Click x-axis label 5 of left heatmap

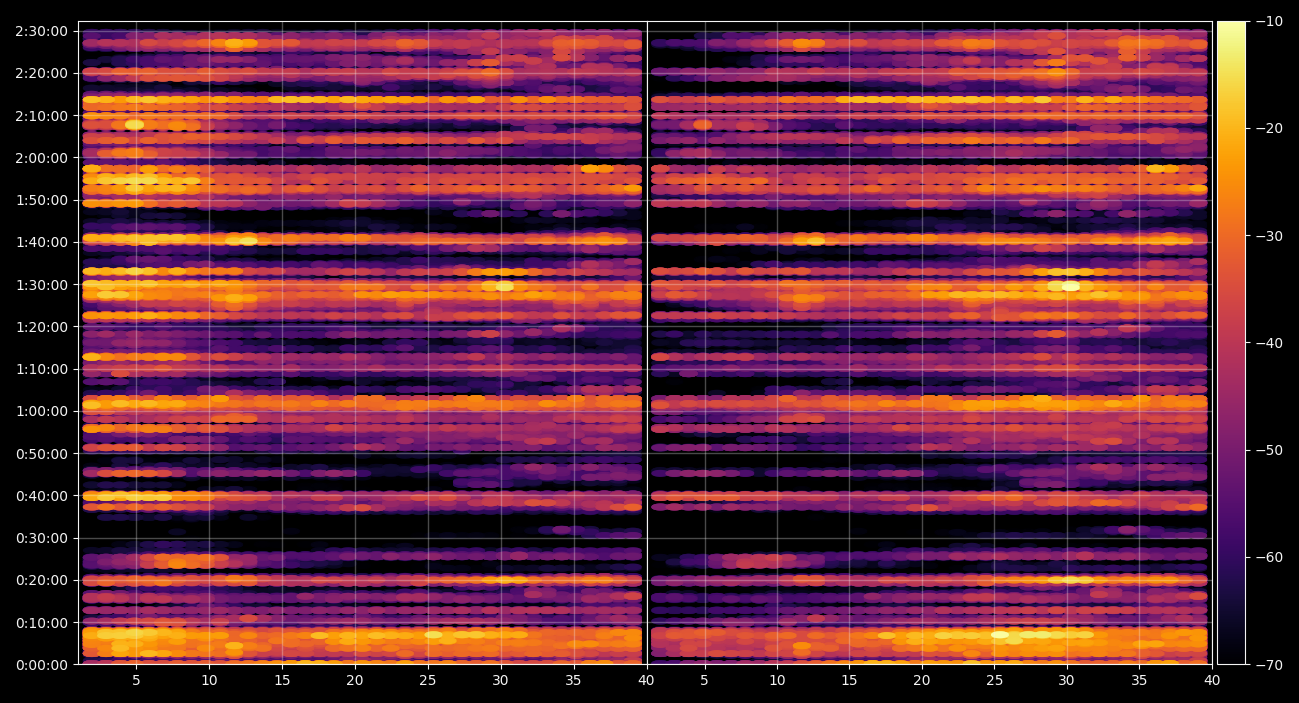pyautogui.click(x=136, y=681)
